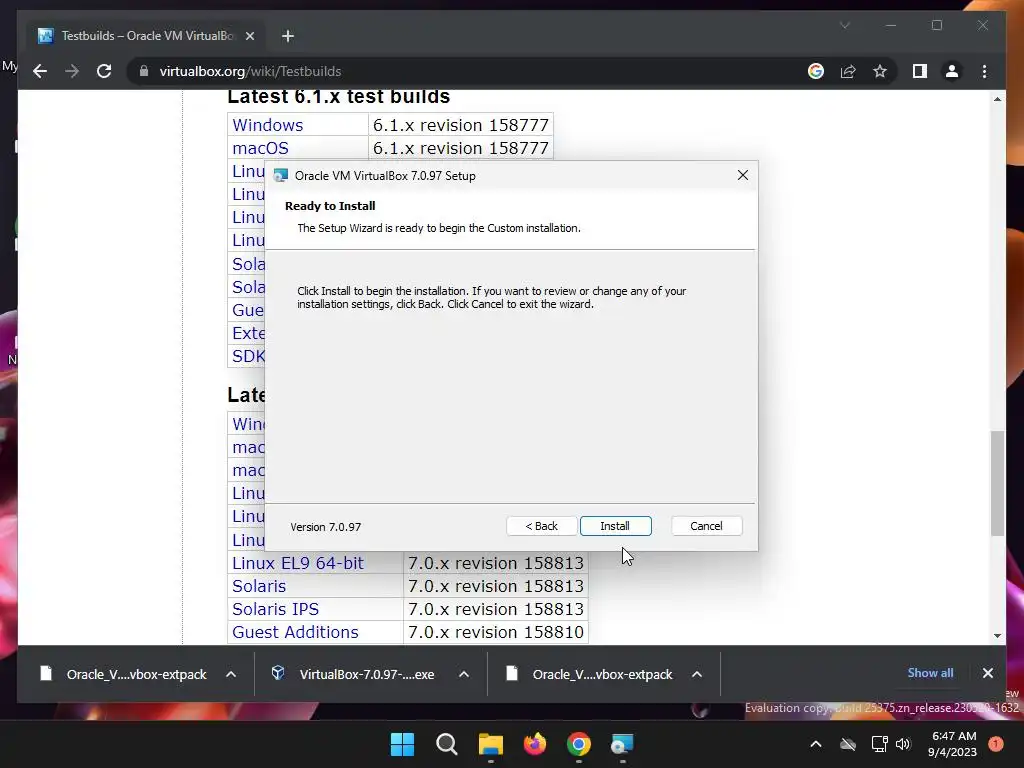Open the Guest Additions link
Viewport: 1024px width, 768px height.
(x=295, y=632)
